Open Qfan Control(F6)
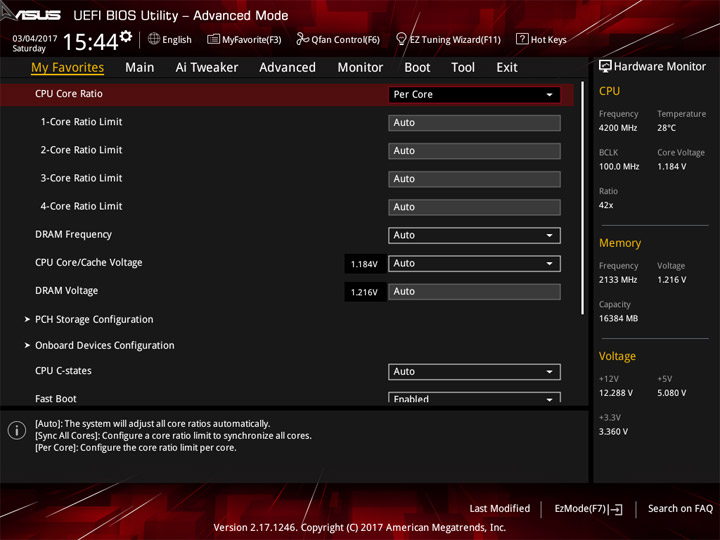 338,39
